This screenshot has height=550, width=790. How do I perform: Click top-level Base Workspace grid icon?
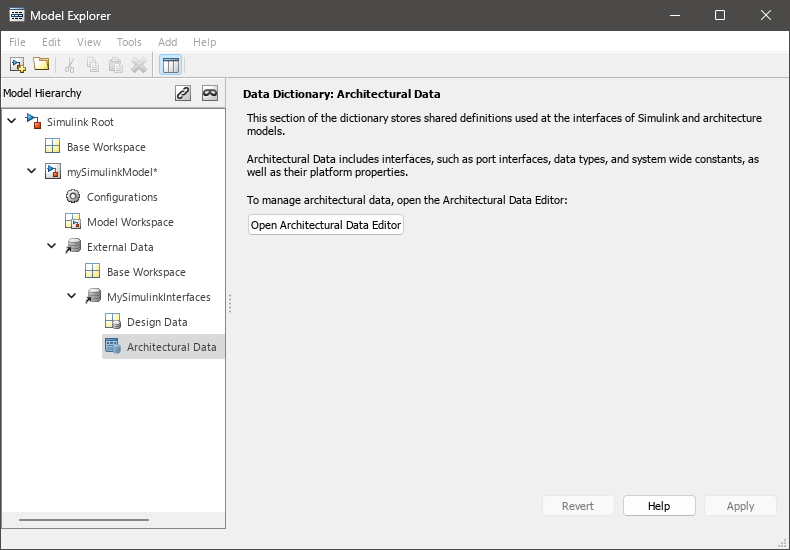[52, 146]
